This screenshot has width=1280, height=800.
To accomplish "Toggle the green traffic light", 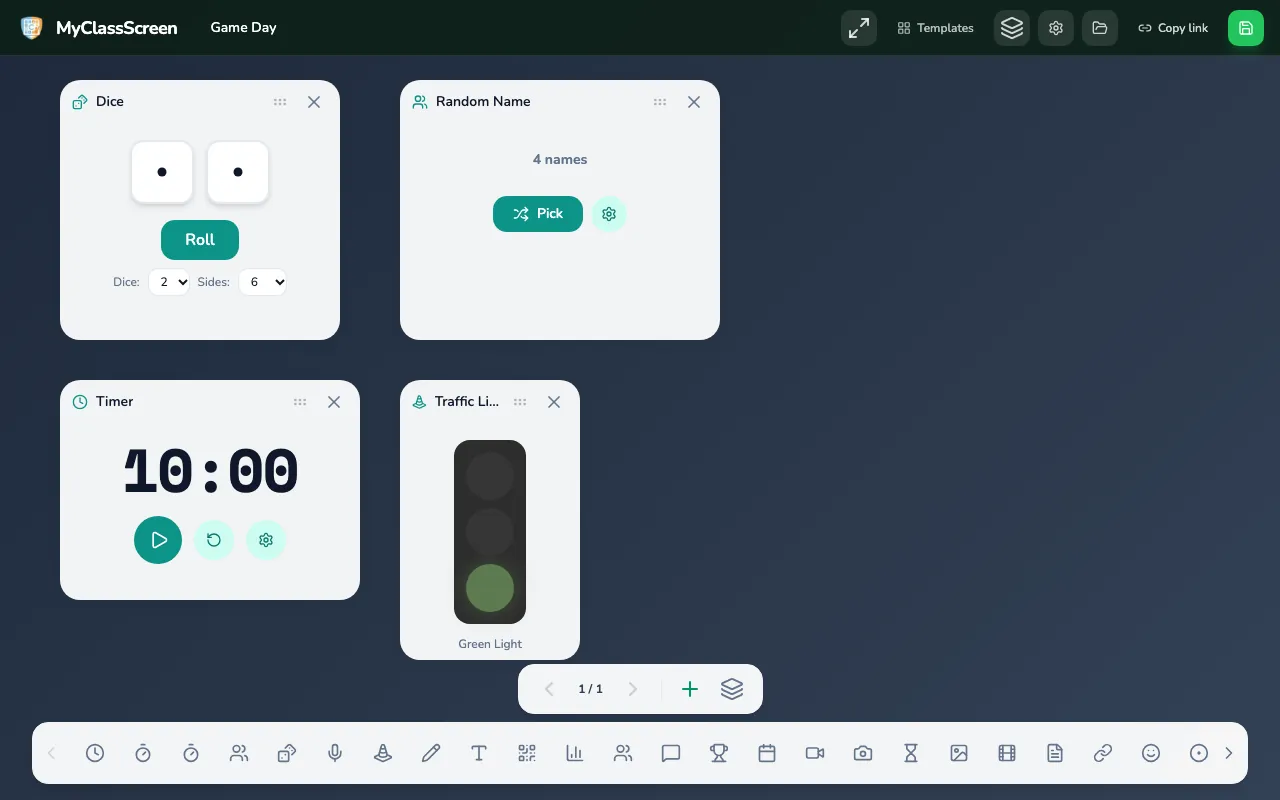I will click(490, 588).
